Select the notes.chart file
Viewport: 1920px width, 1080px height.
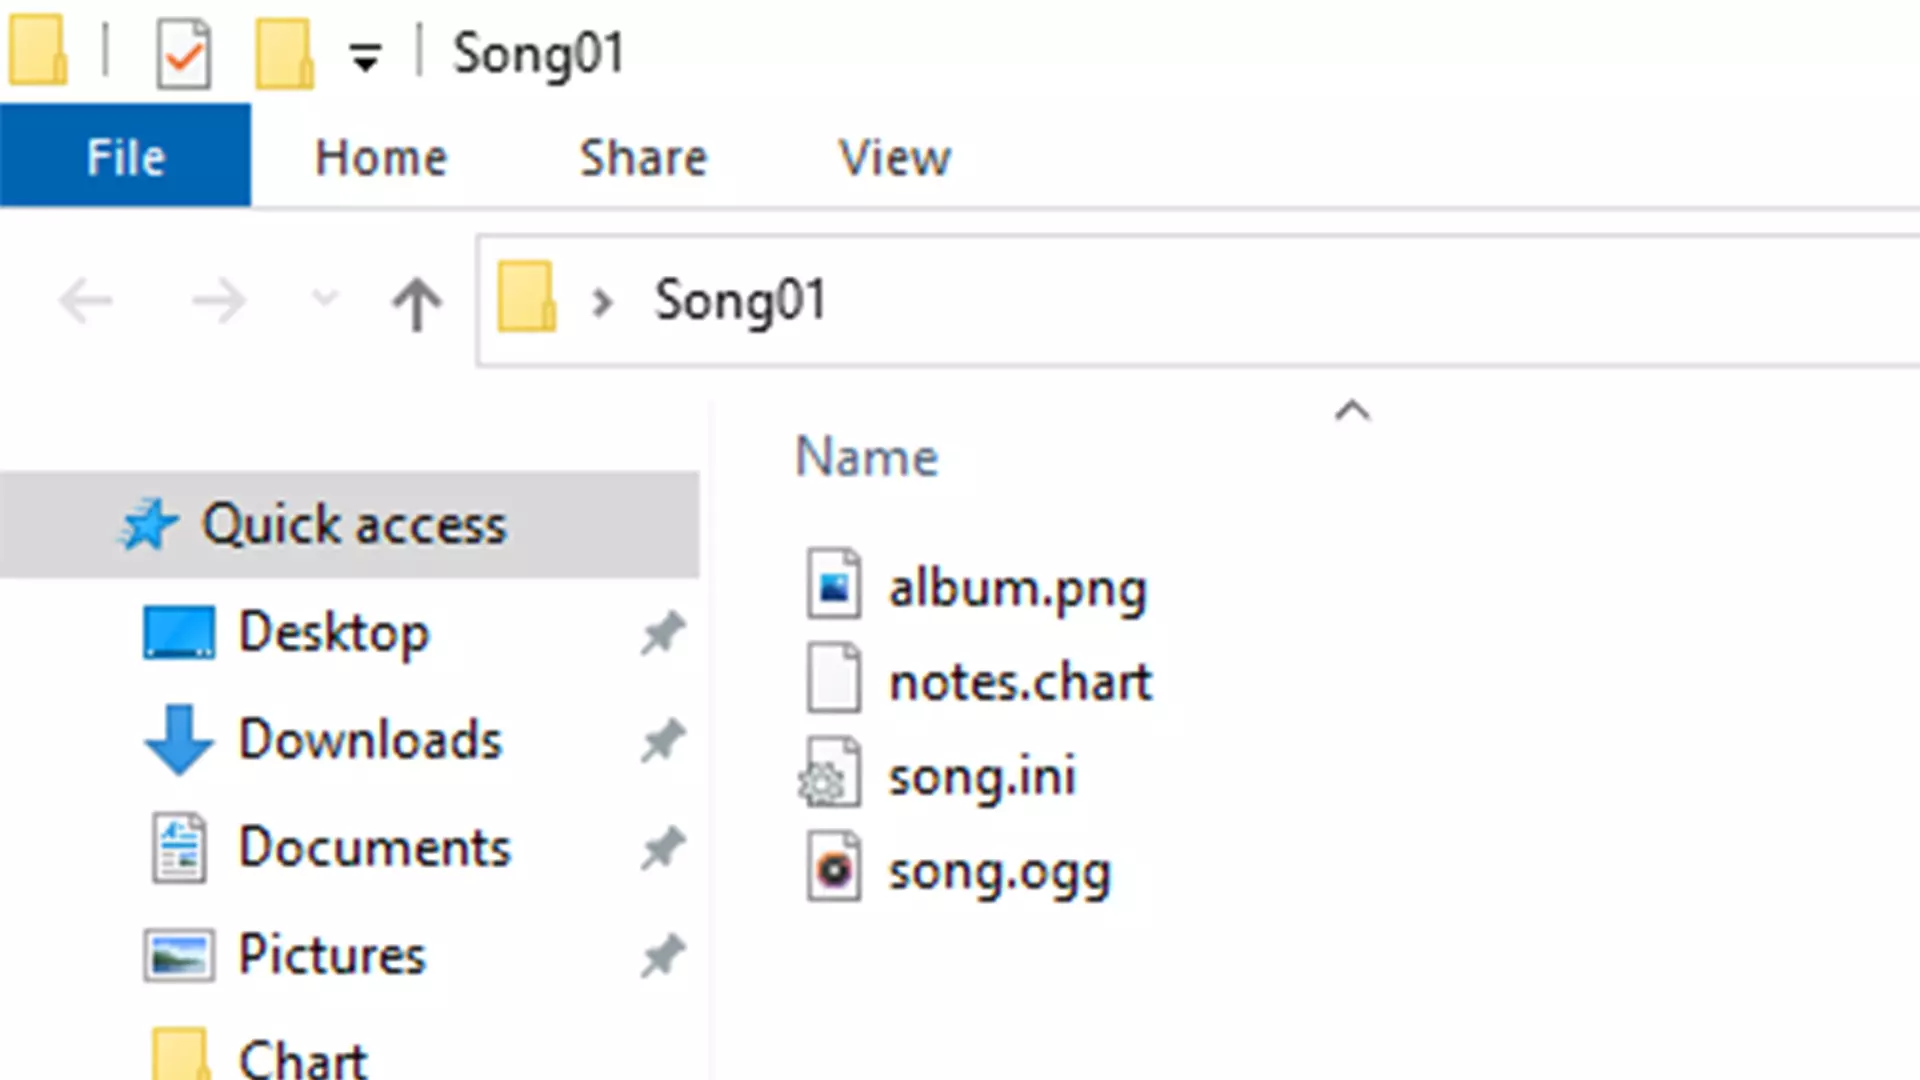click(x=1019, y=682)
